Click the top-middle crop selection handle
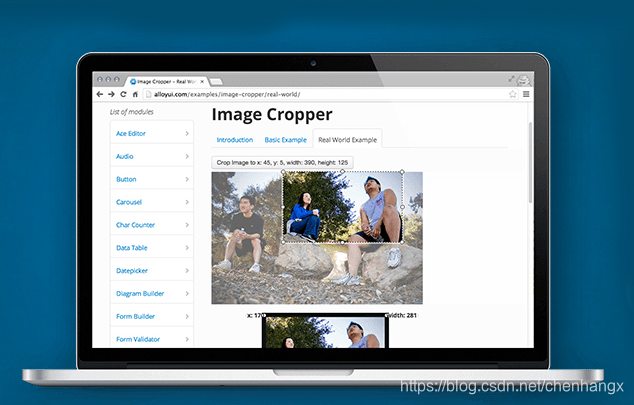Viewport: 634px width, 405px height. [x=342, y=171]
